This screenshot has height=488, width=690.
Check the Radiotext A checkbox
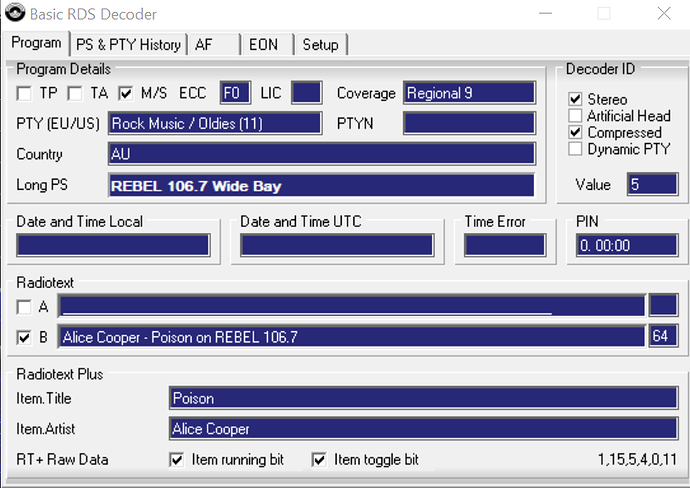click(x=25, y=307)
